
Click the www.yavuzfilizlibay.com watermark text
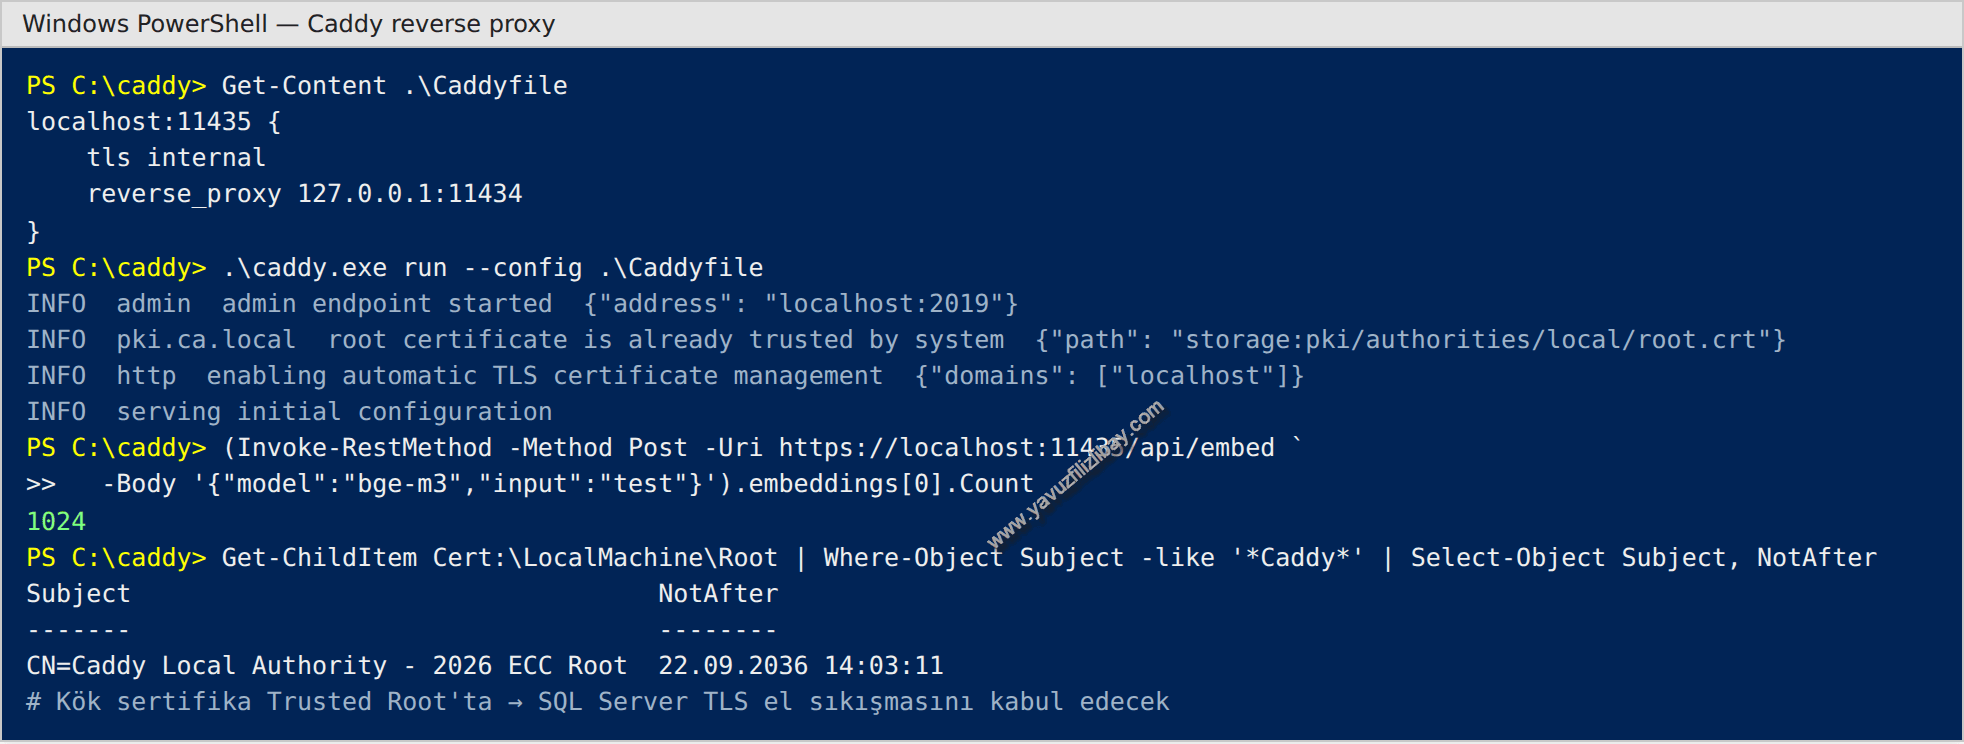[x=1076, y=474]
